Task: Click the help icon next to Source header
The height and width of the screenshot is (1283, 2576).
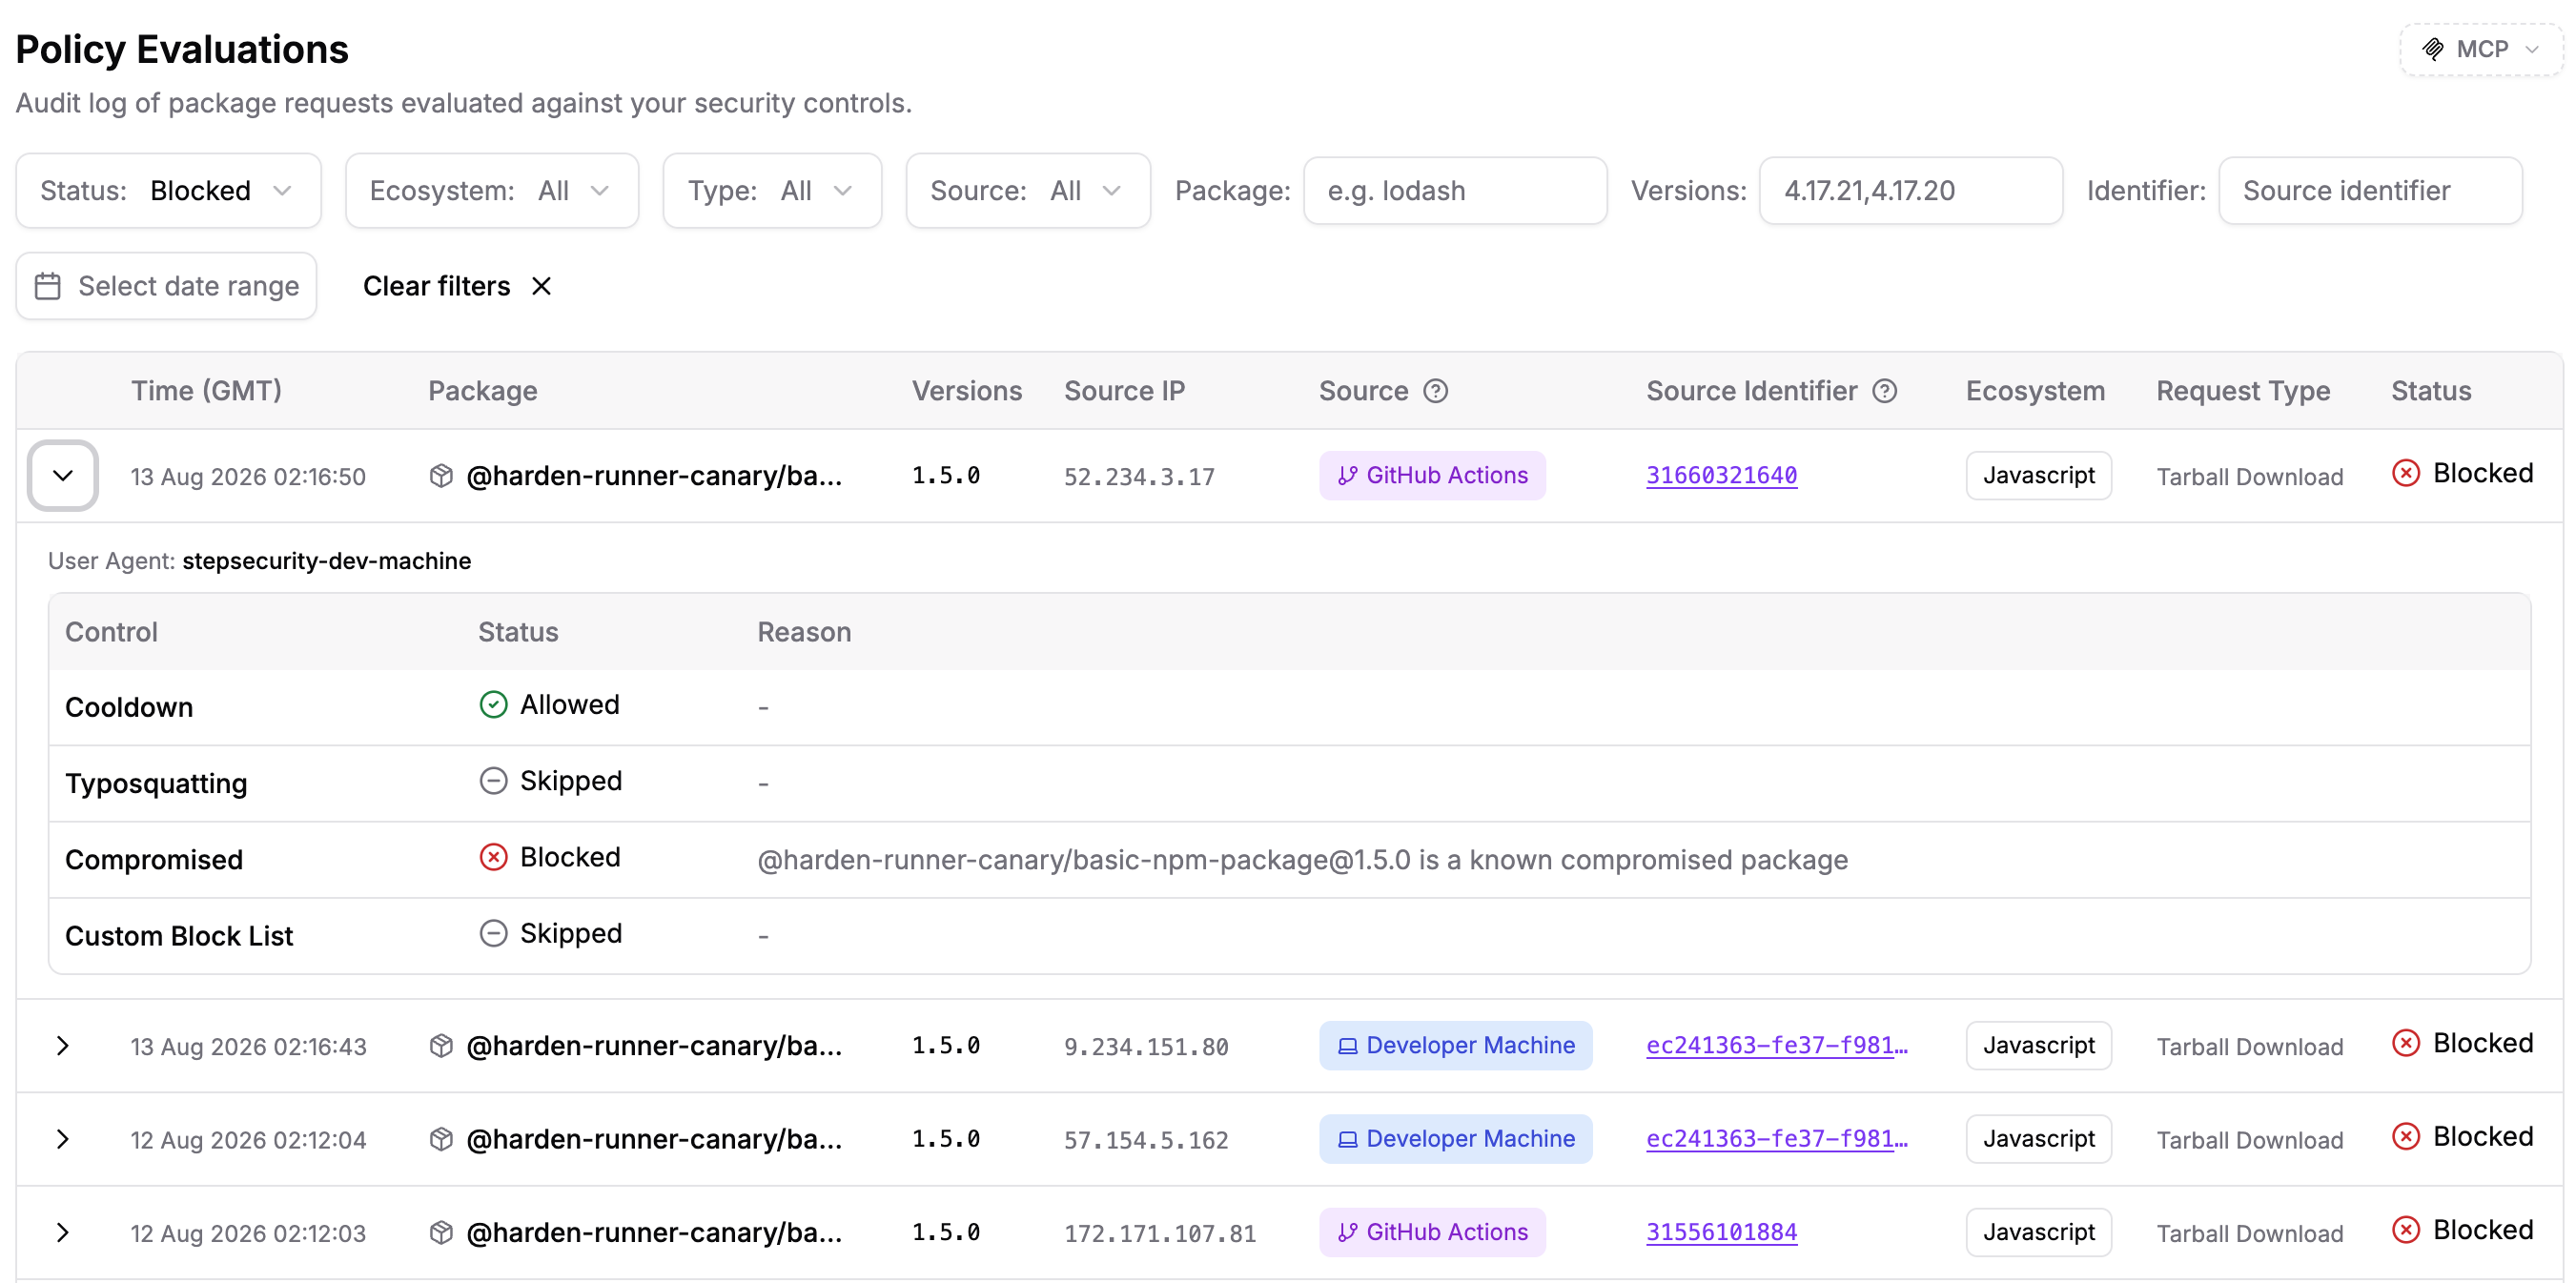Action: pos(1435,390)
